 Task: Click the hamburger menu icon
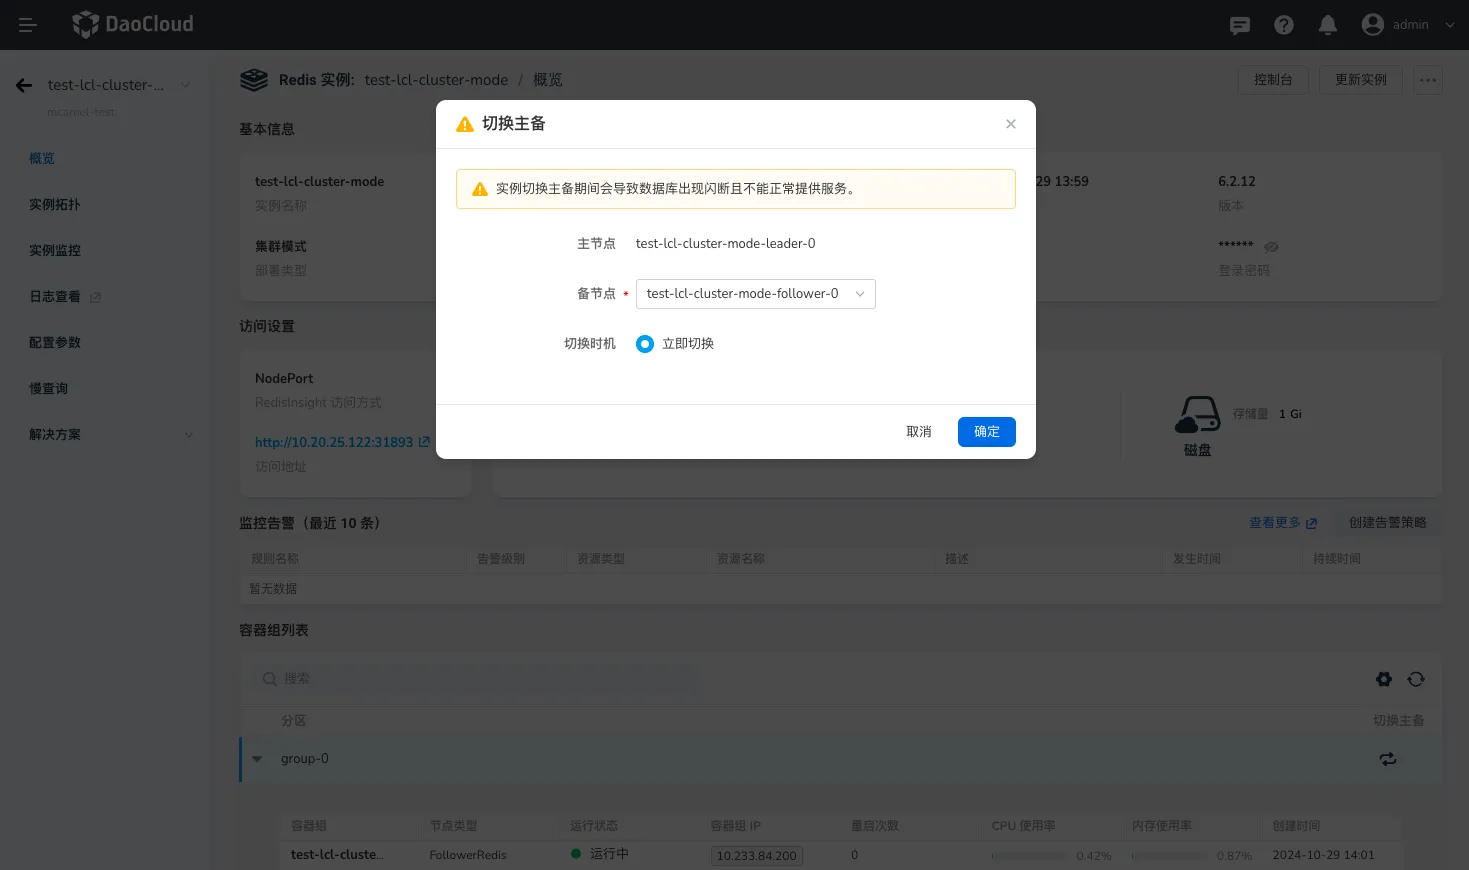coord(28,25)
